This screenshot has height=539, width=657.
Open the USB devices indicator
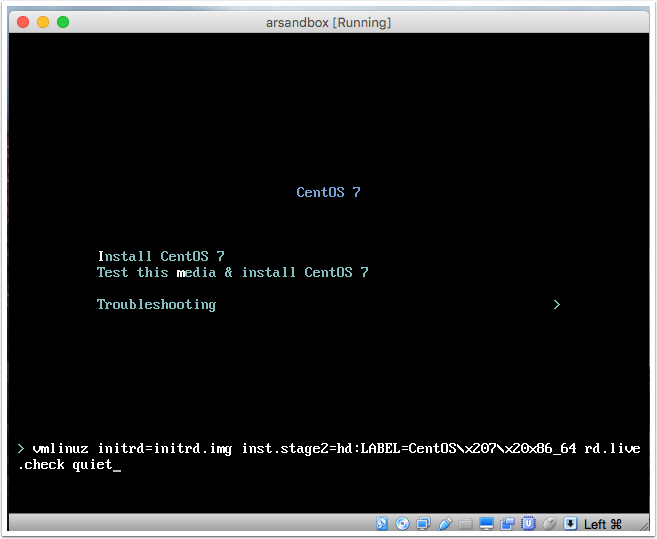point(445,523)
